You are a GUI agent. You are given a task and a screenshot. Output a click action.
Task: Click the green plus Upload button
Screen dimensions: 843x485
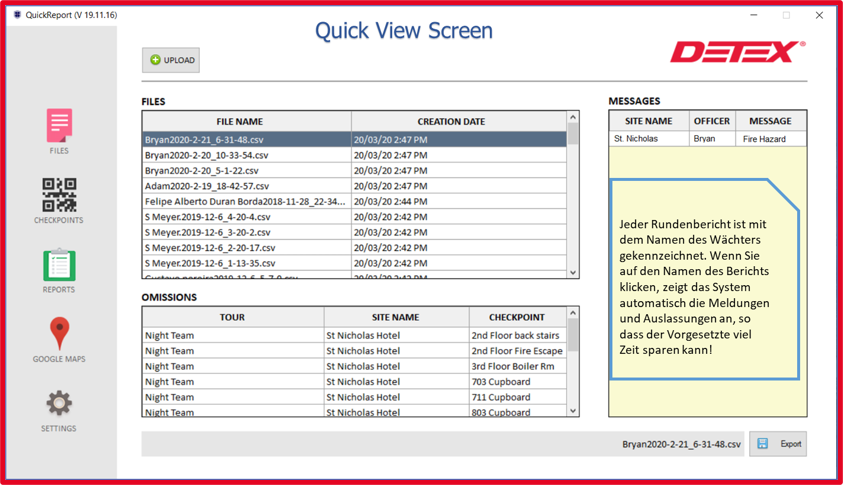click(171, 60)
